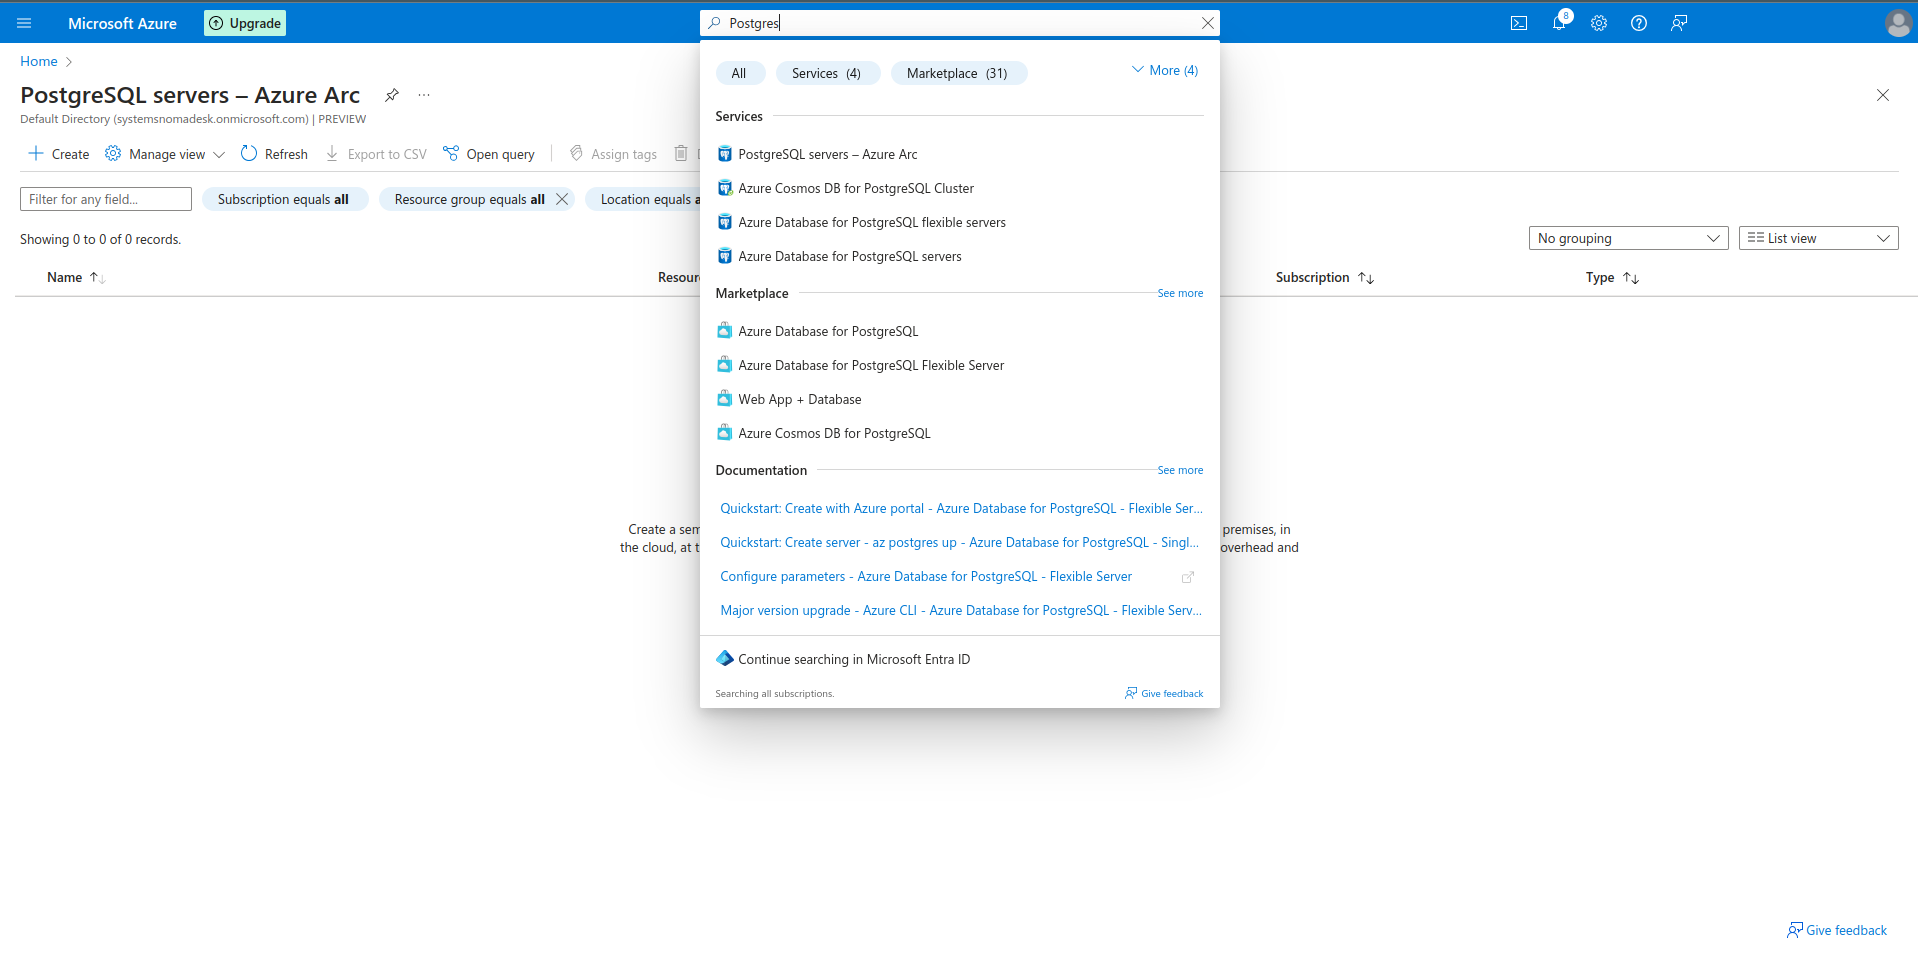Select the Marketplace (31) filter tab

[x=957, y=73]
